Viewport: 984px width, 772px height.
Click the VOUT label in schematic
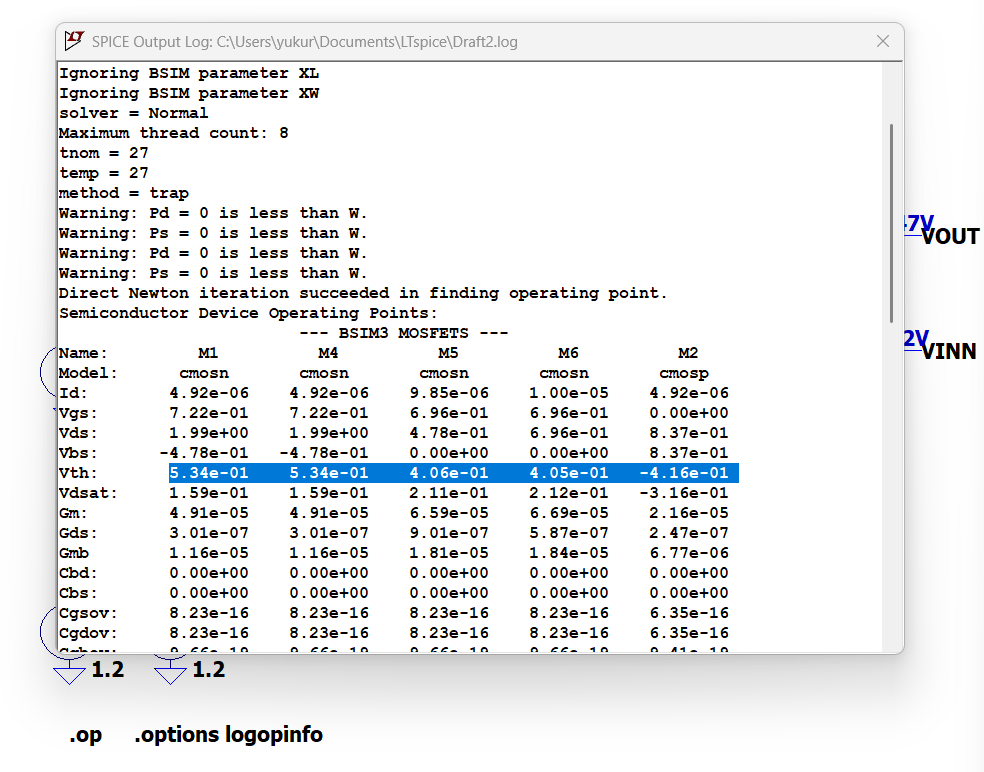950,237
